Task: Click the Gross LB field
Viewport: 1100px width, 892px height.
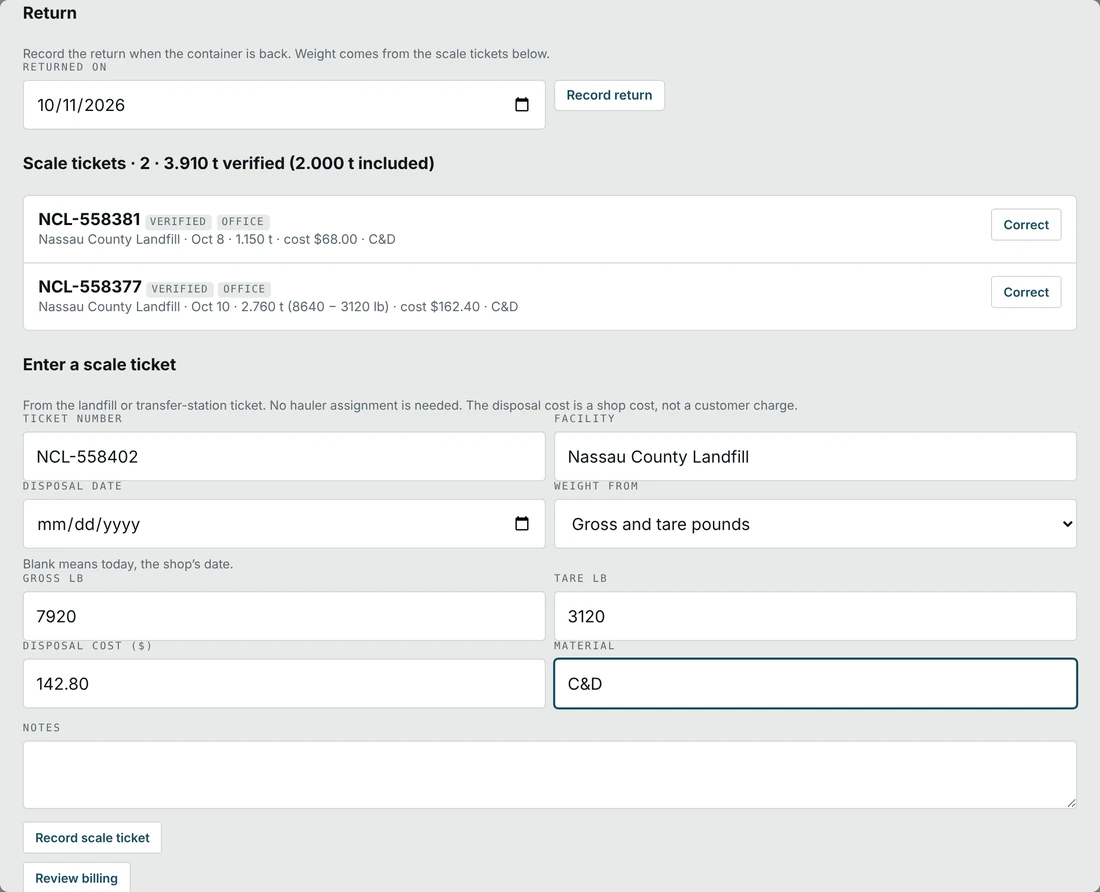Action: pyautogui.click(x=284, y=616)
